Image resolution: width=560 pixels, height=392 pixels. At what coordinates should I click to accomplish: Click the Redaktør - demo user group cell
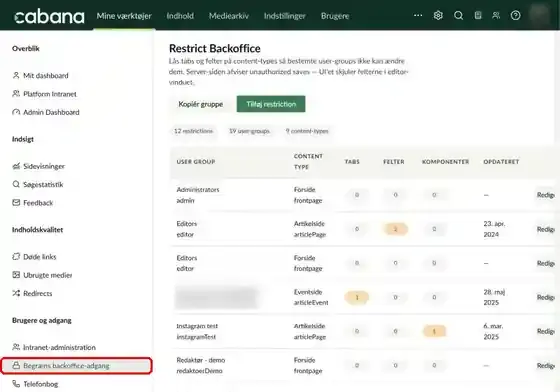coord(201,365)
